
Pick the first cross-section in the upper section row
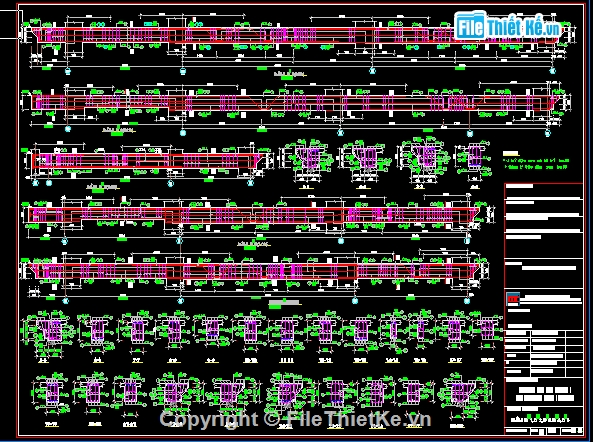pos(48,336)
